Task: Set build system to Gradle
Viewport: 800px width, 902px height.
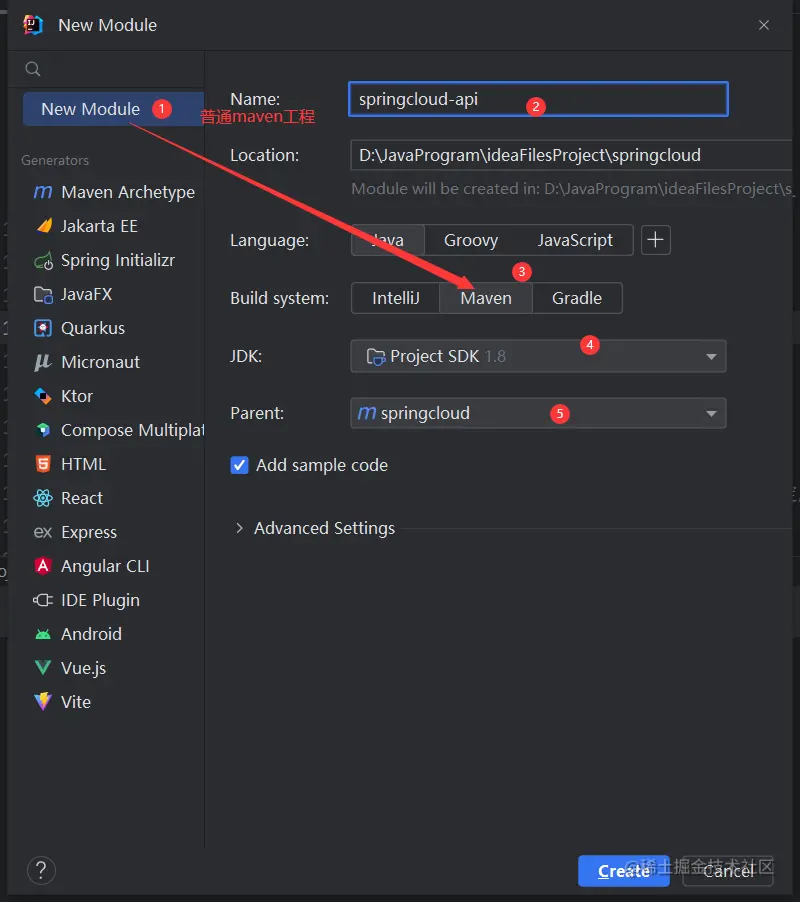Action: (577, 298)
